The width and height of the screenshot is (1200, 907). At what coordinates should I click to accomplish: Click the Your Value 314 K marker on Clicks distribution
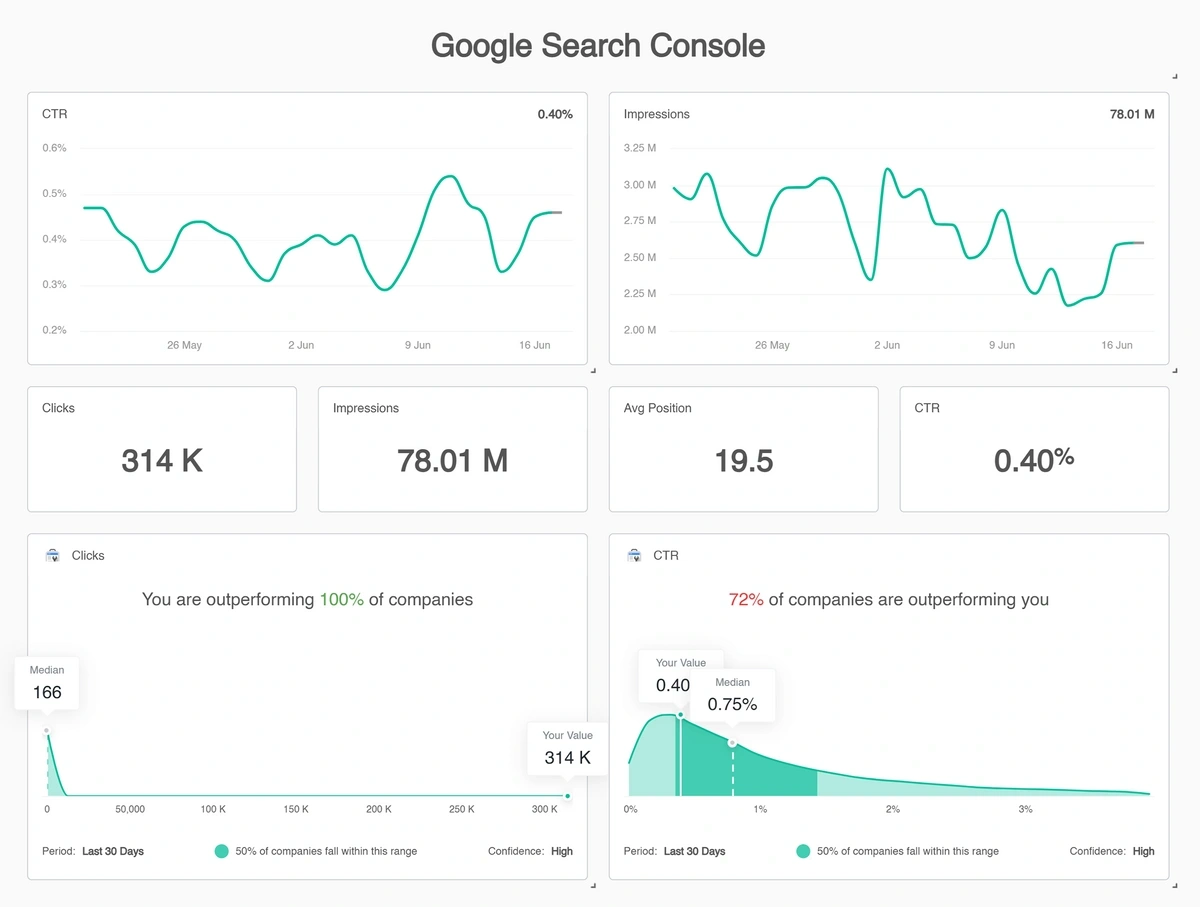click(x=567, y=748)
